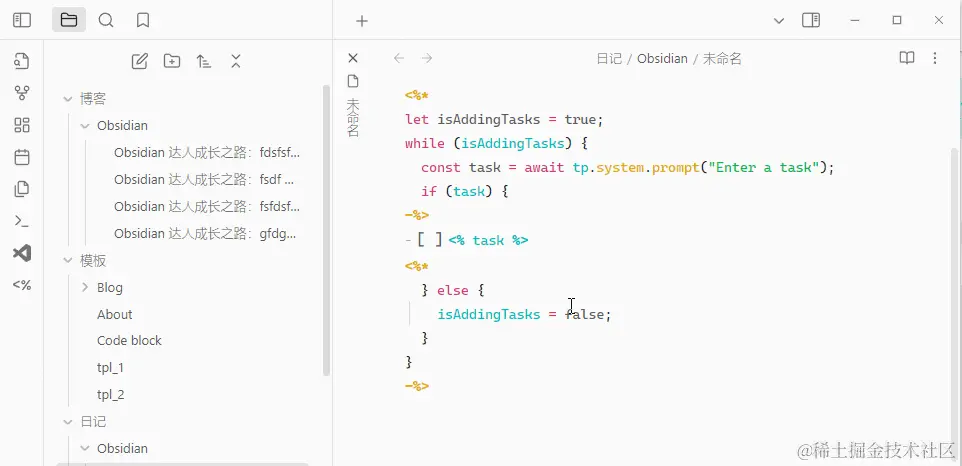Screen dimensions: 962x466
Task: Switch to reading view book icon
Action: [x=907, y=58]
